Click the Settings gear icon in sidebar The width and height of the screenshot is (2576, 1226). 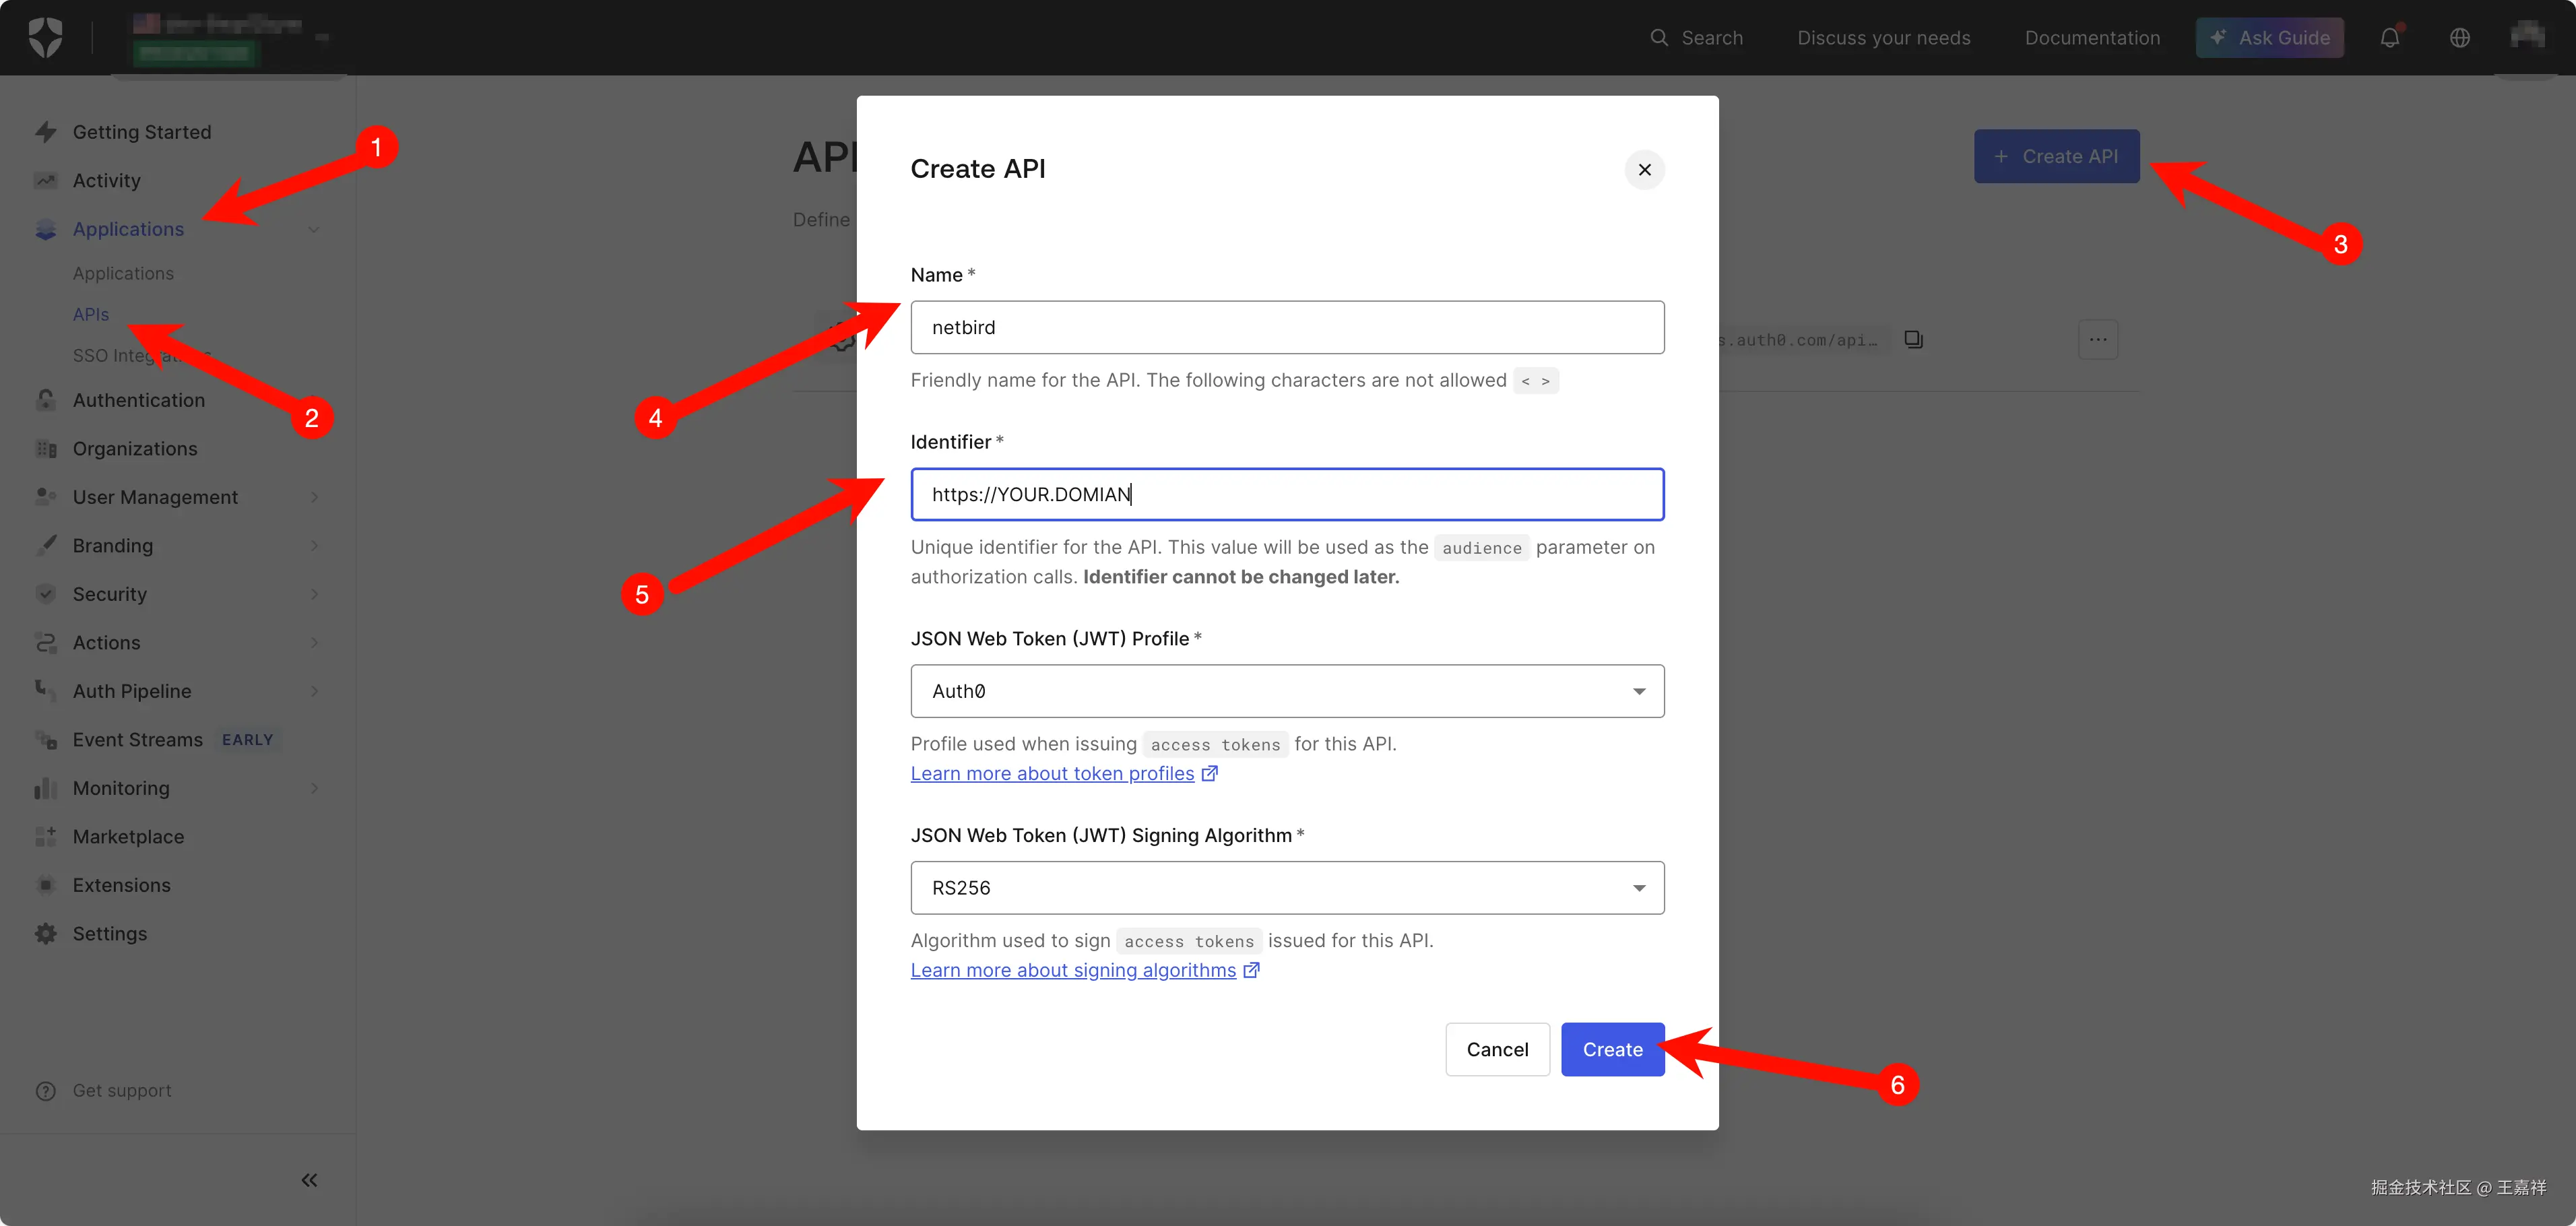pyautogui.click(x=46, y=933)
